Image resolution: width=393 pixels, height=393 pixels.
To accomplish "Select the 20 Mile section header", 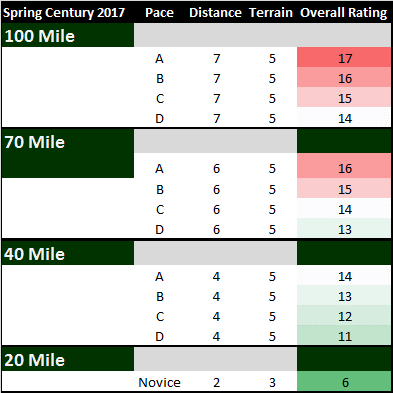I will click(68, 359).
